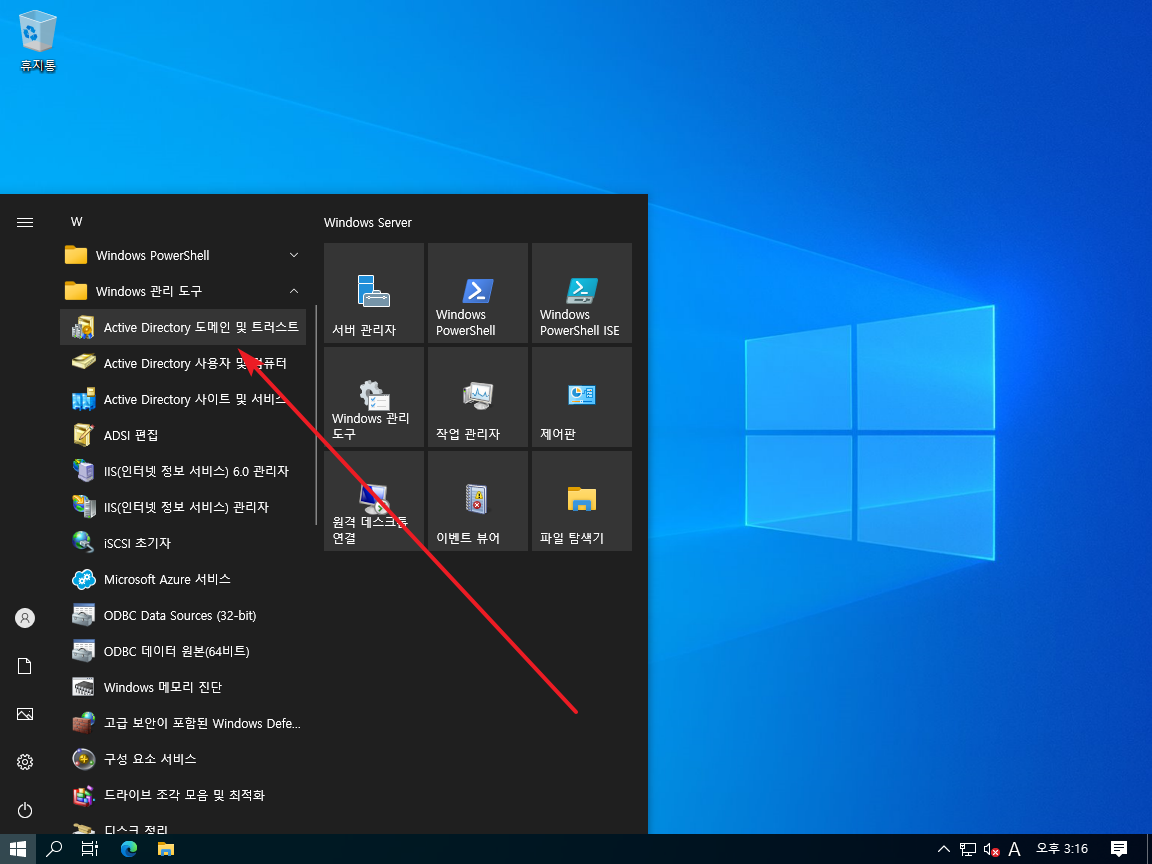The width and height of the screenshot is (1152, 864).
Task: Launch Active Directory 사용자 및 컴퓨터
Action: (x=183, y=364)
